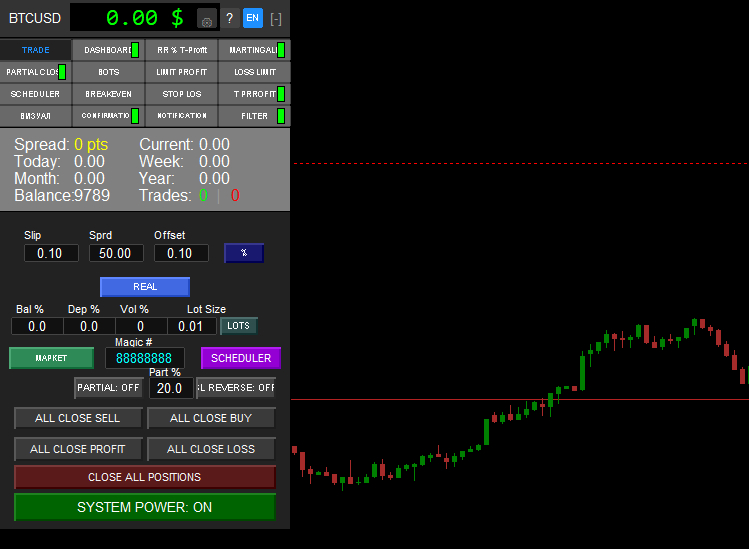Viewport: 749px width, 549px height.
Task: Open the help question mark button
Action: pos(230,19)
